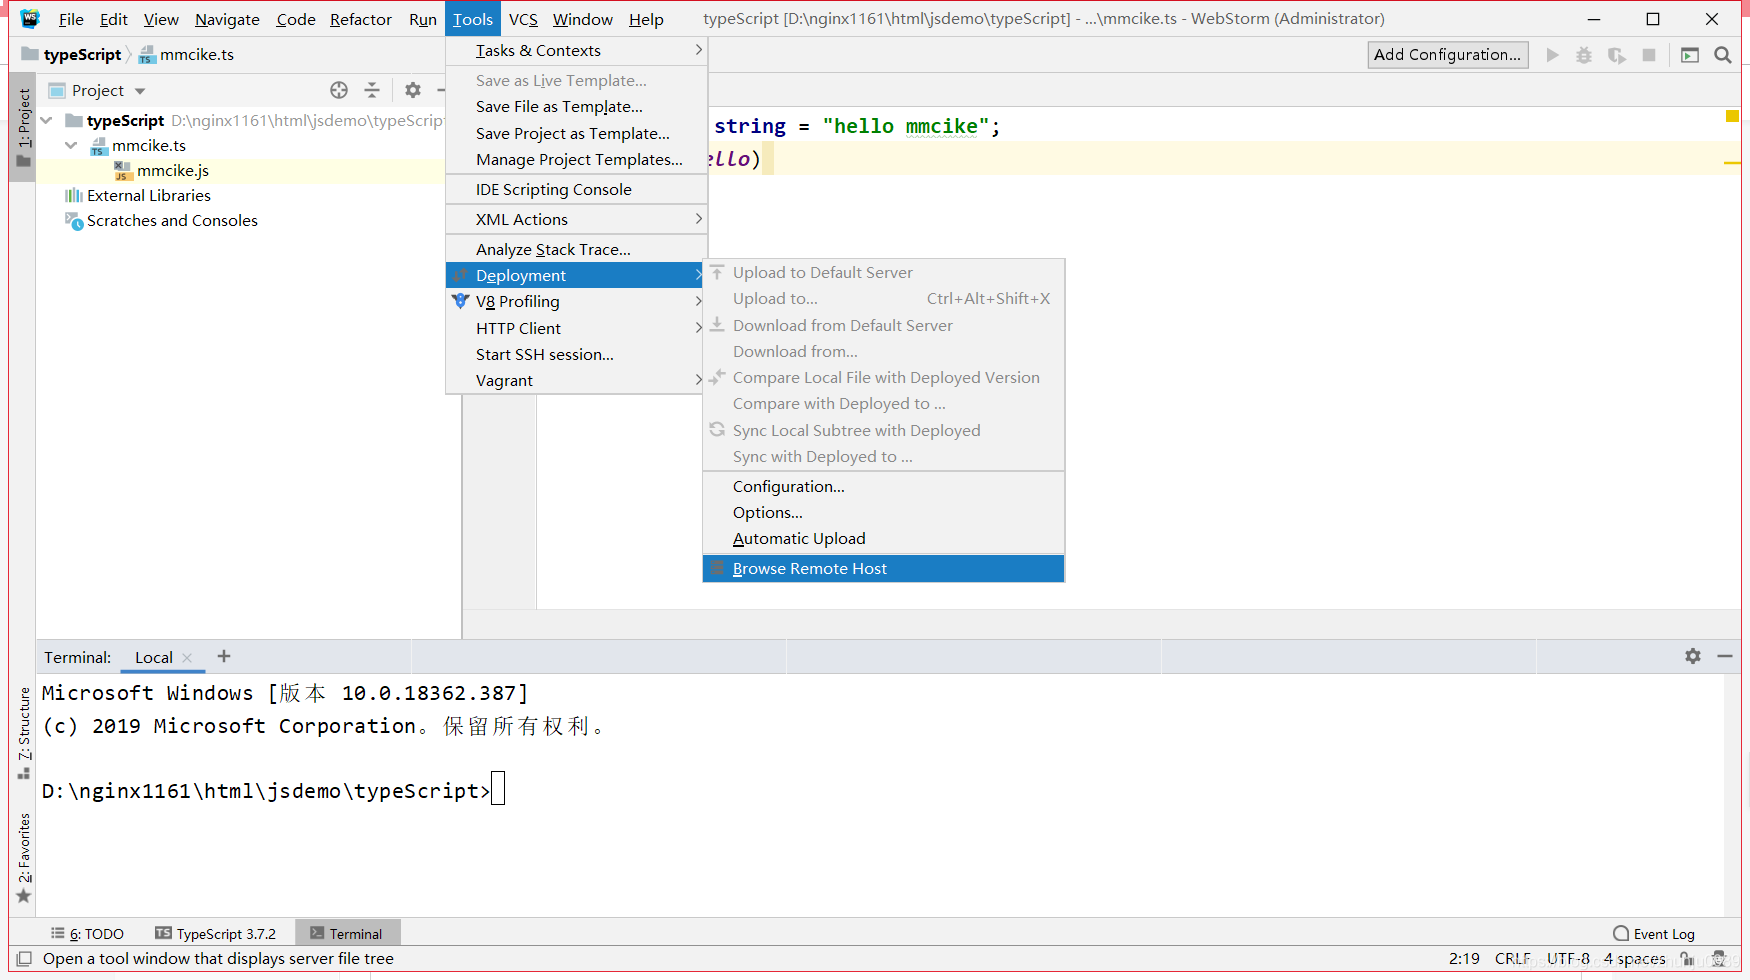Open Project panel settings gear
The width and height of the screenshot is (1750, 980).
click(x=413, y=90)
